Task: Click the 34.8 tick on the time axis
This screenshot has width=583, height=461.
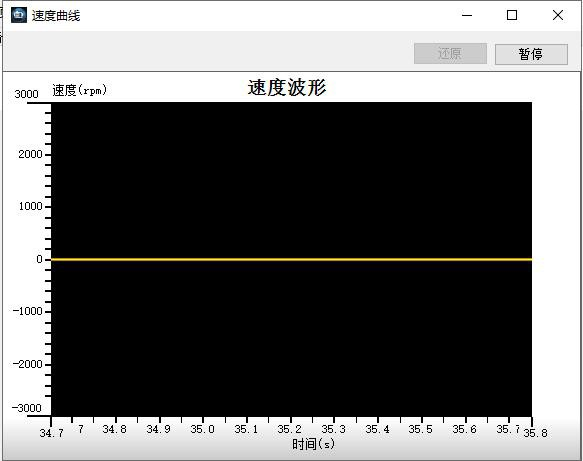Action: point(115,429)
